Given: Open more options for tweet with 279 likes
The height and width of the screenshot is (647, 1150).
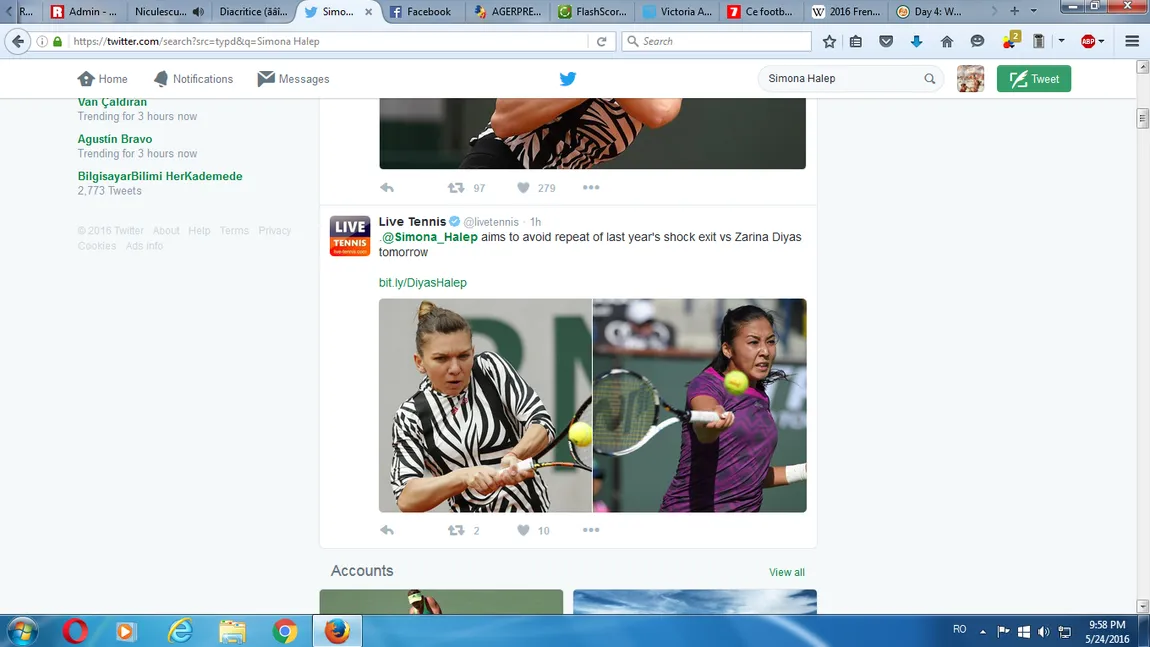Looking at the screenshot, I should pyautogui.click(x=591, y=188).
